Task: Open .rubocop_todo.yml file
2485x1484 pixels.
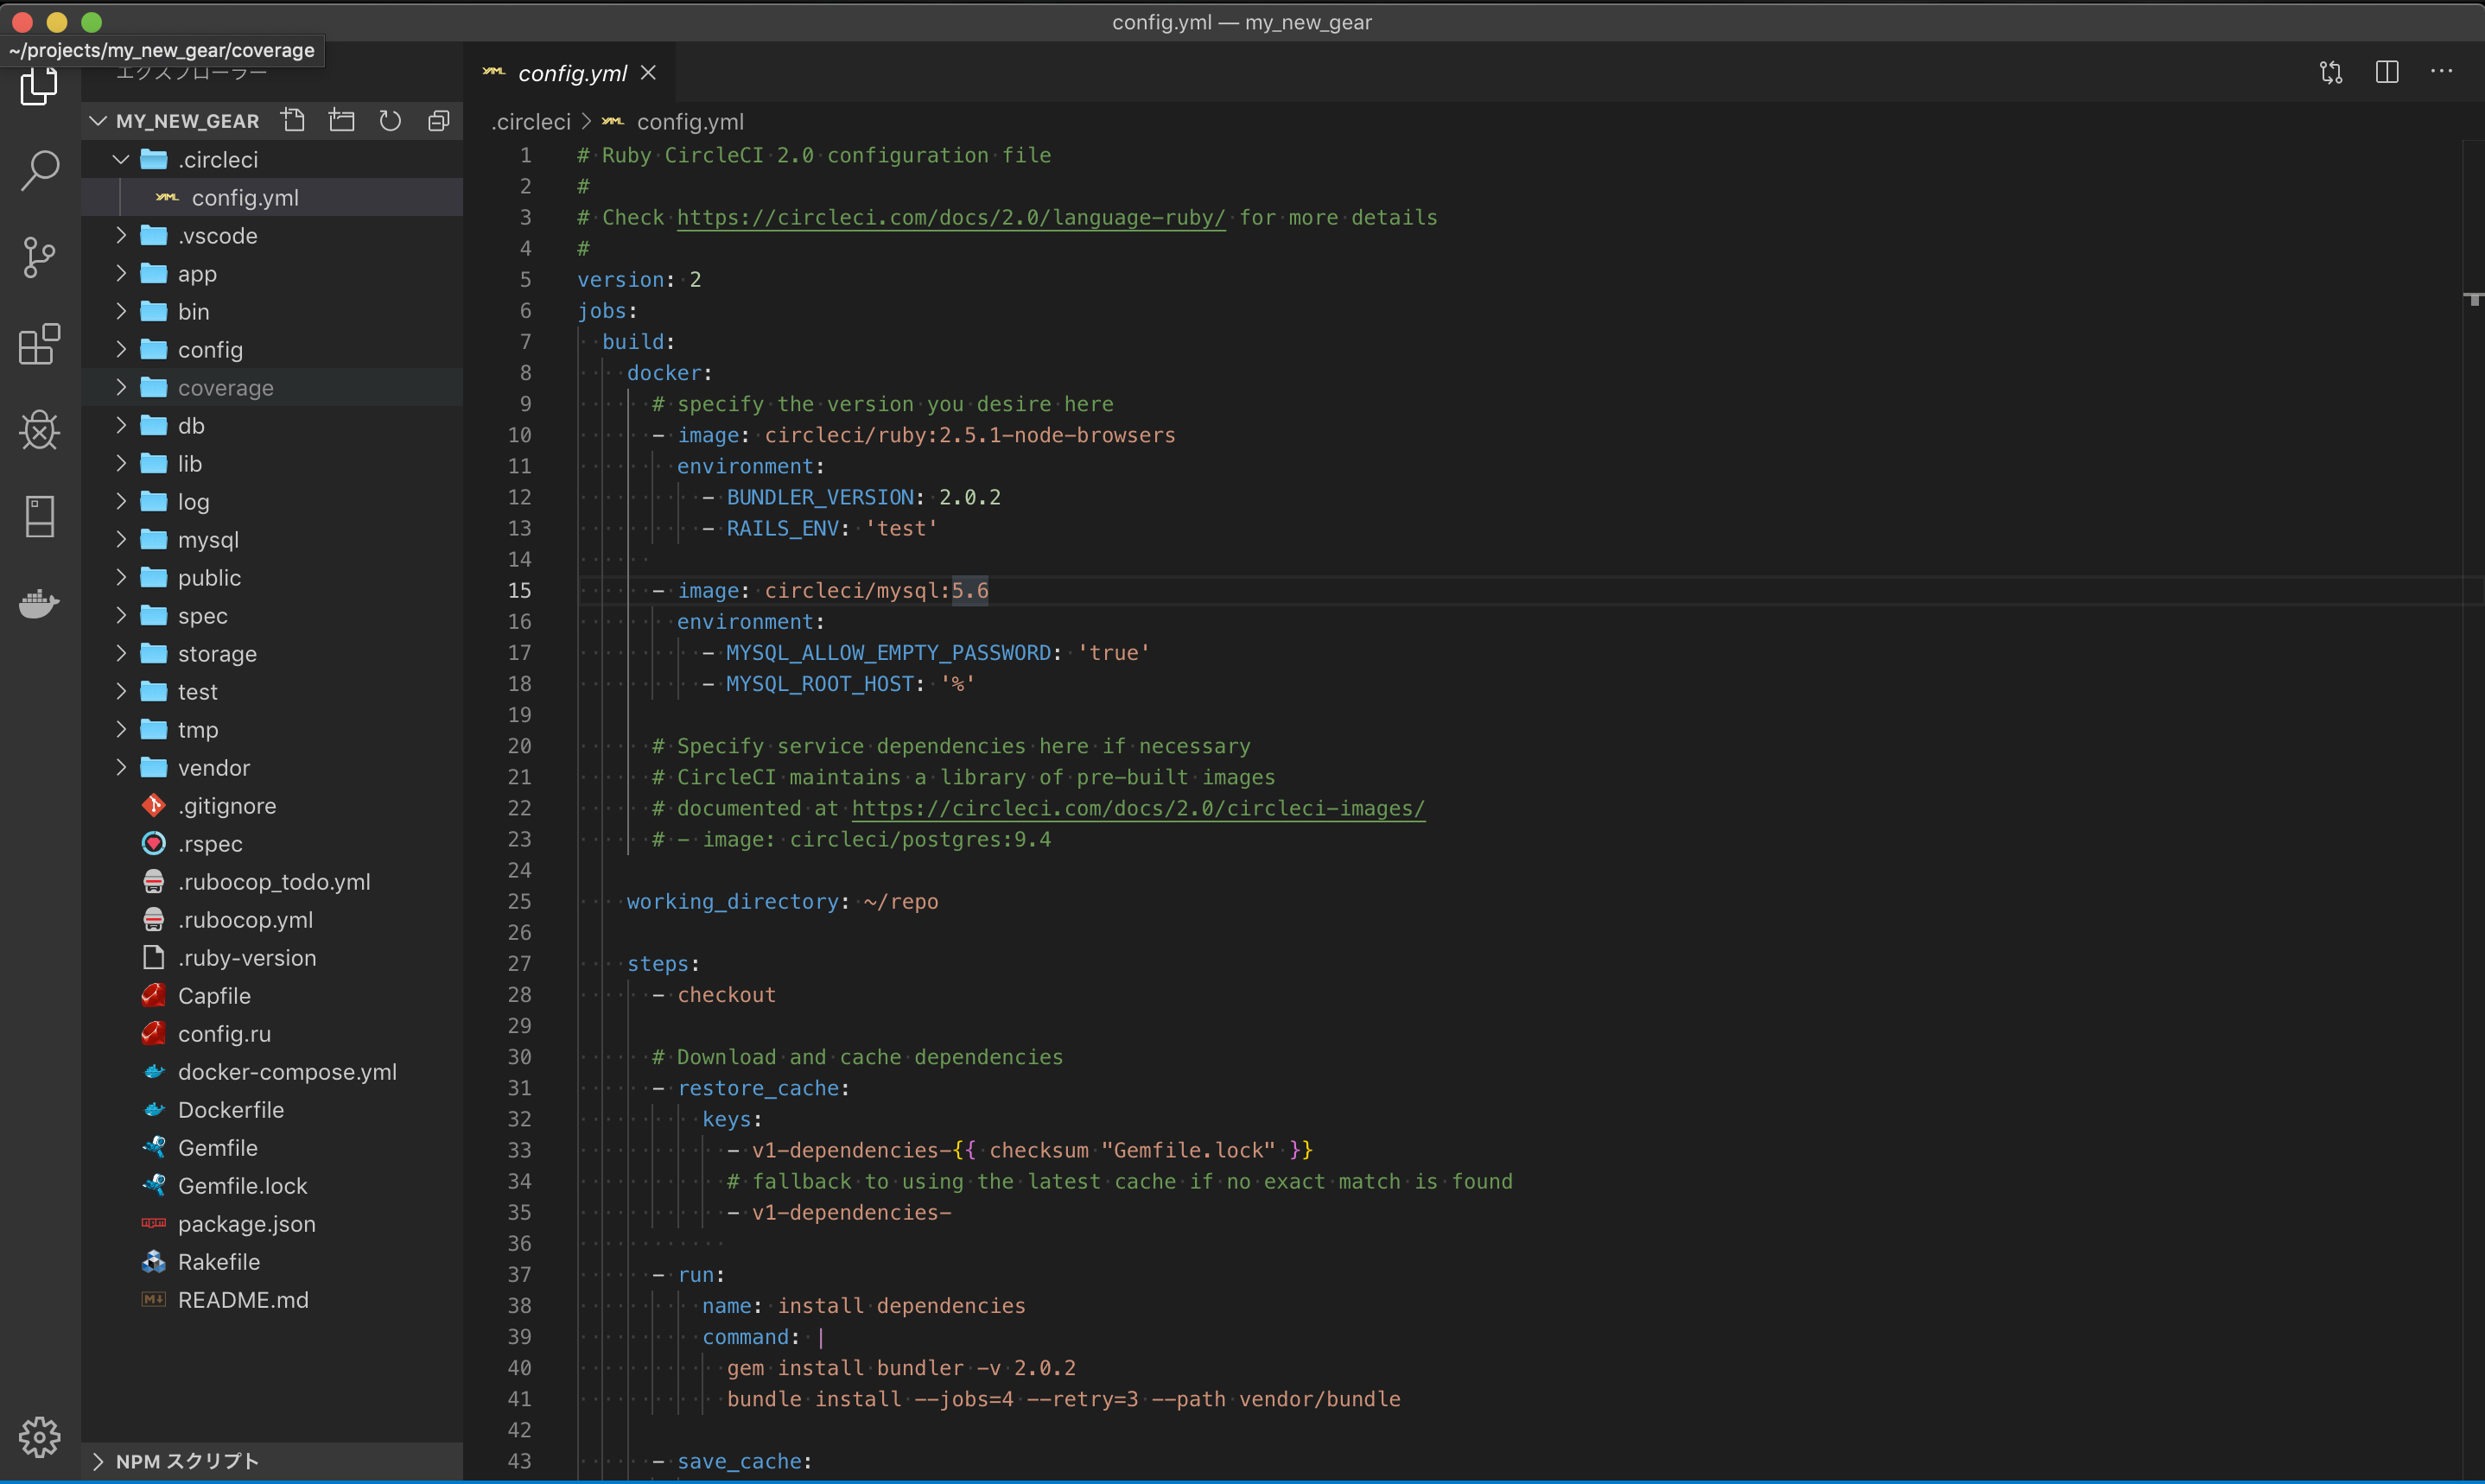Action: tap(272, 882)
